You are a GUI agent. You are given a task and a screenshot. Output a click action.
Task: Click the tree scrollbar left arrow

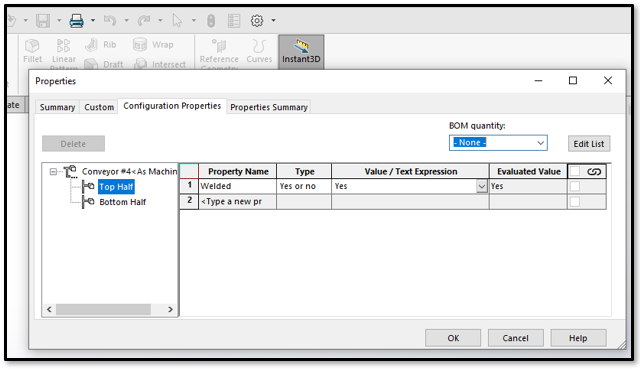[x=49, y=309]
